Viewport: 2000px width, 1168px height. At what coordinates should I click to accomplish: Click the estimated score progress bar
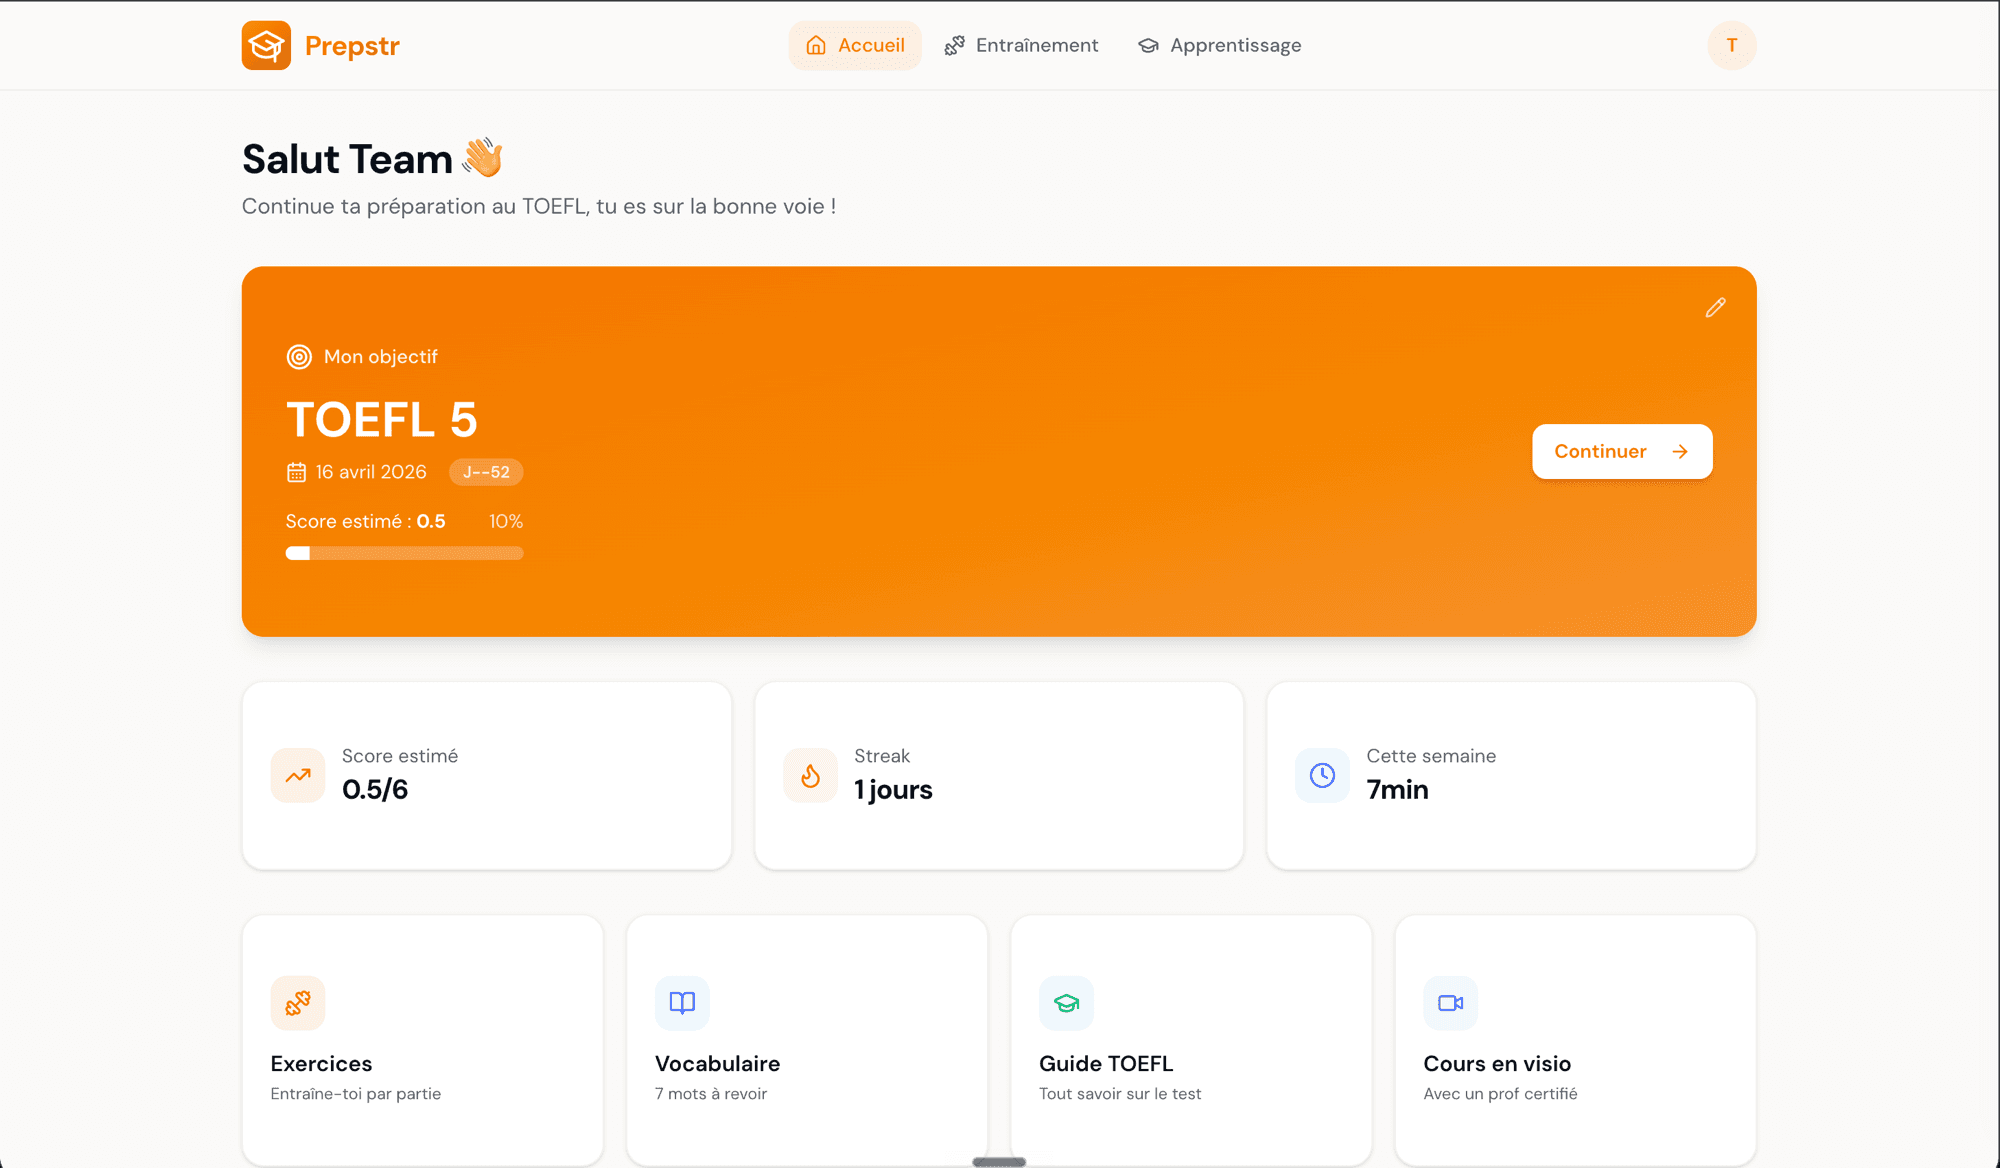pos(404,553)
